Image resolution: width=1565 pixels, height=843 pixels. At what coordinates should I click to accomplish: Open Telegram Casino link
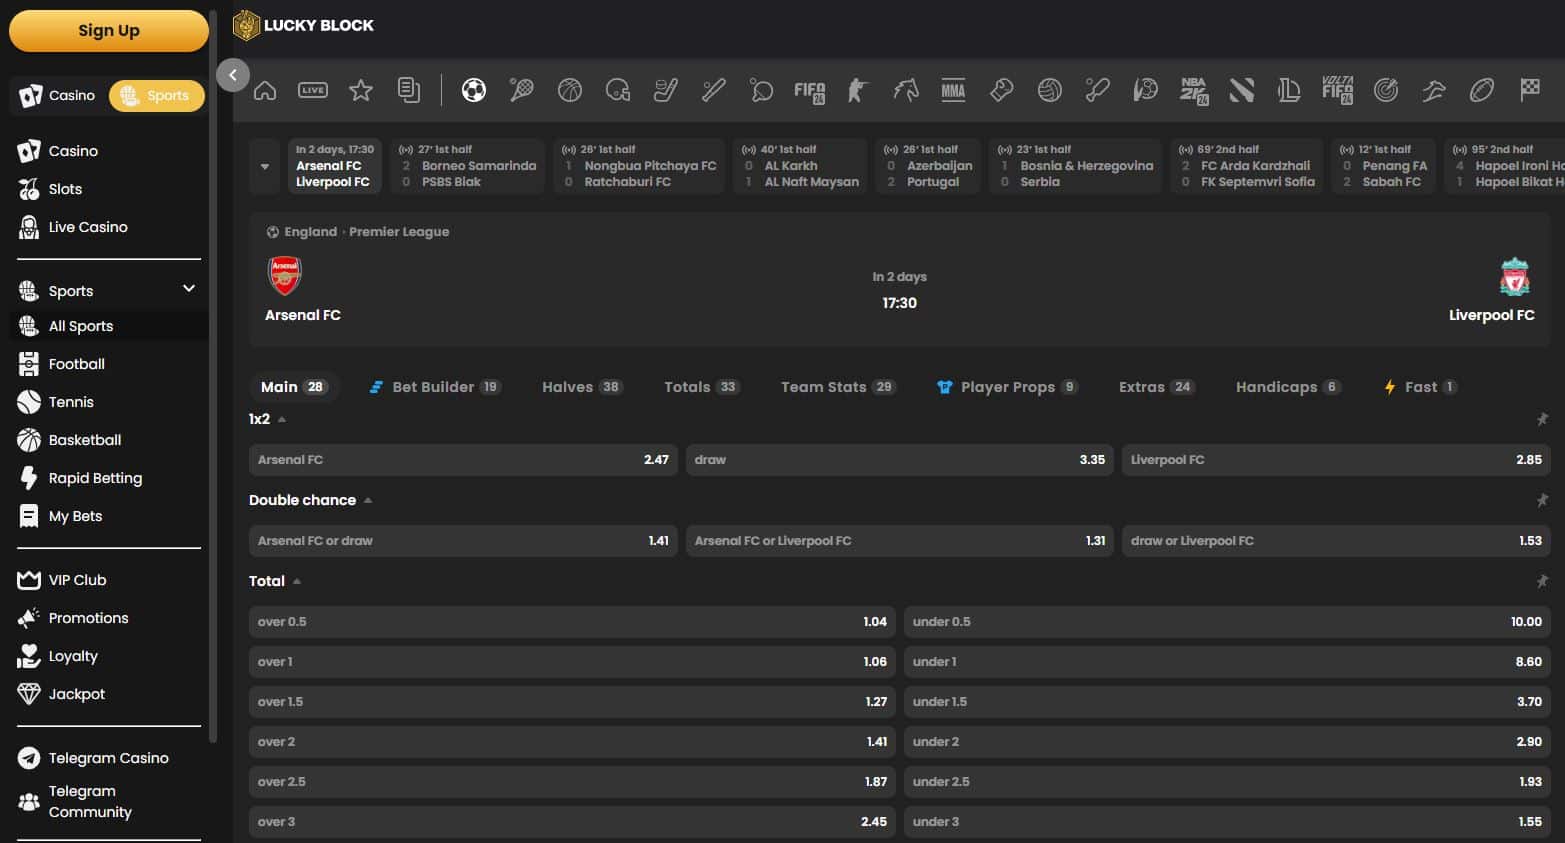click(109, 758)
